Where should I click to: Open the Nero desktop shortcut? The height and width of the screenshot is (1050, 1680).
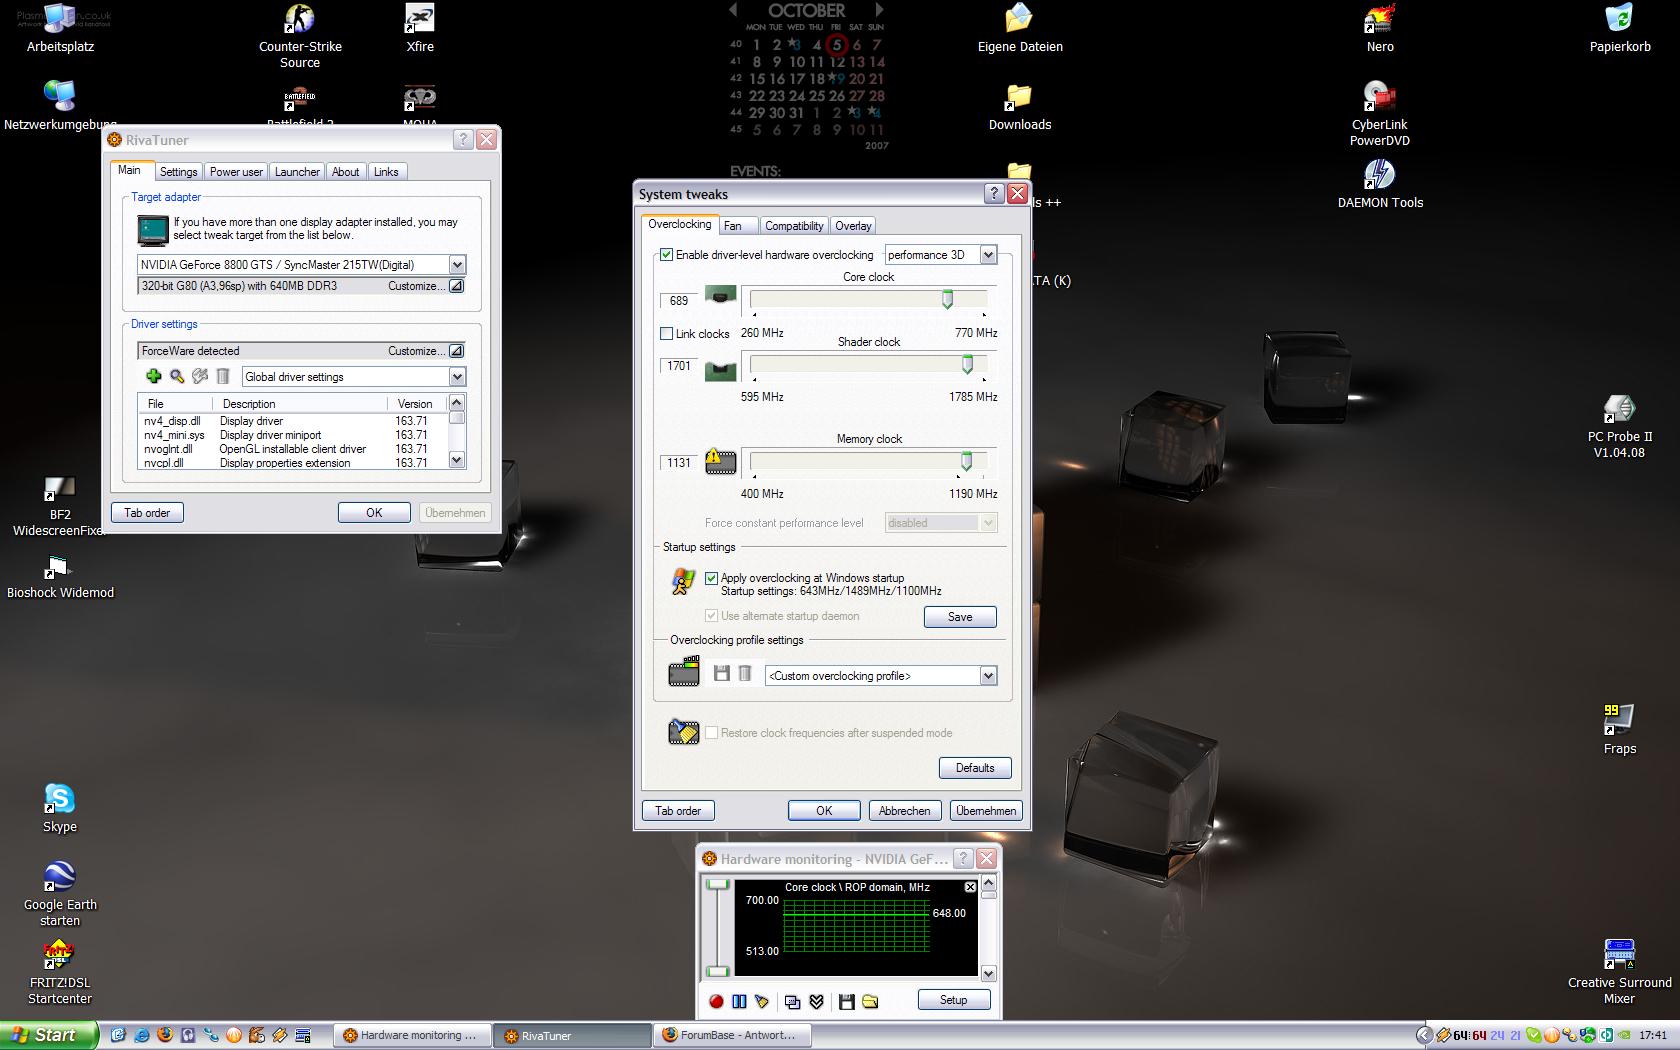point(1380,29)
